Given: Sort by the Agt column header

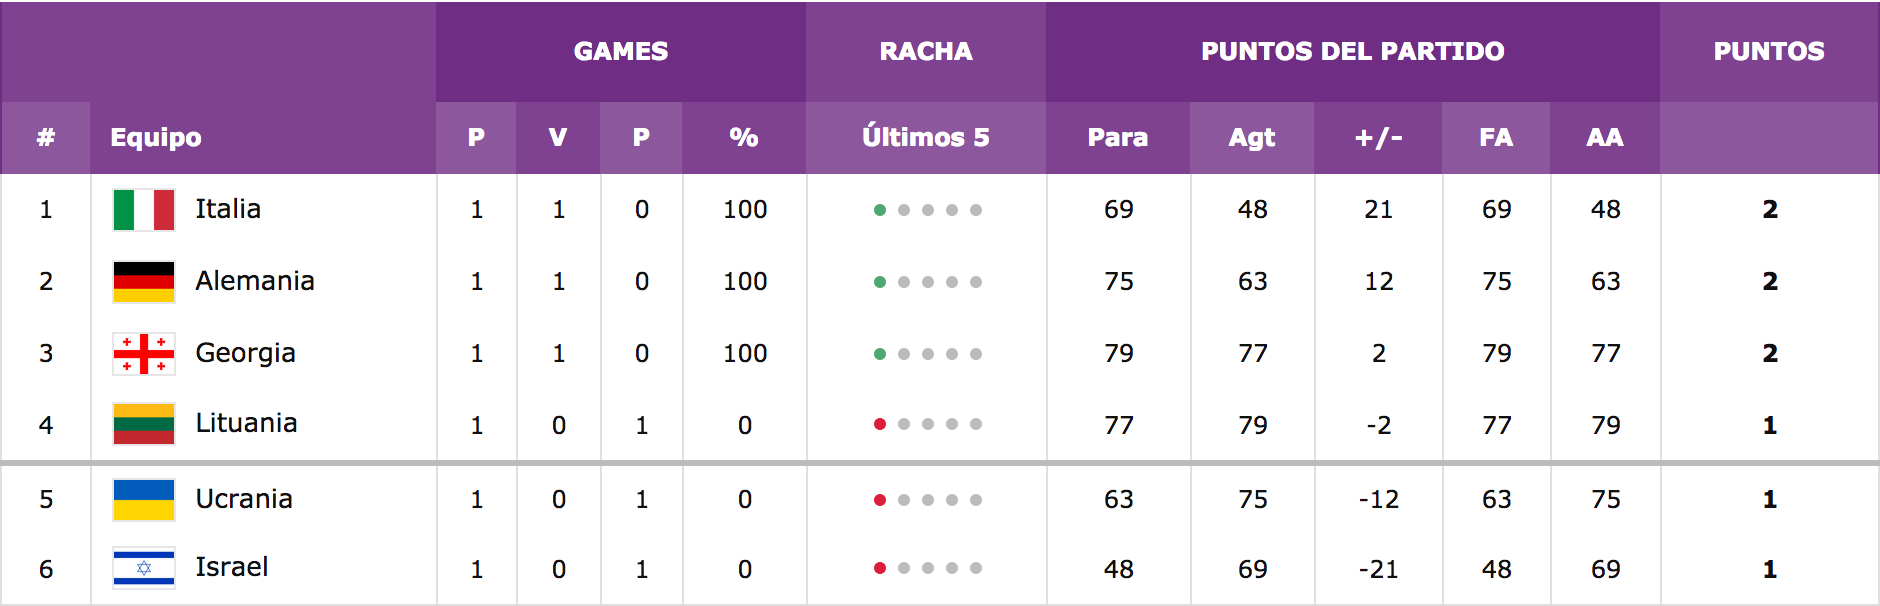Looking at the screenshot, I should [x=1252, y=137].
